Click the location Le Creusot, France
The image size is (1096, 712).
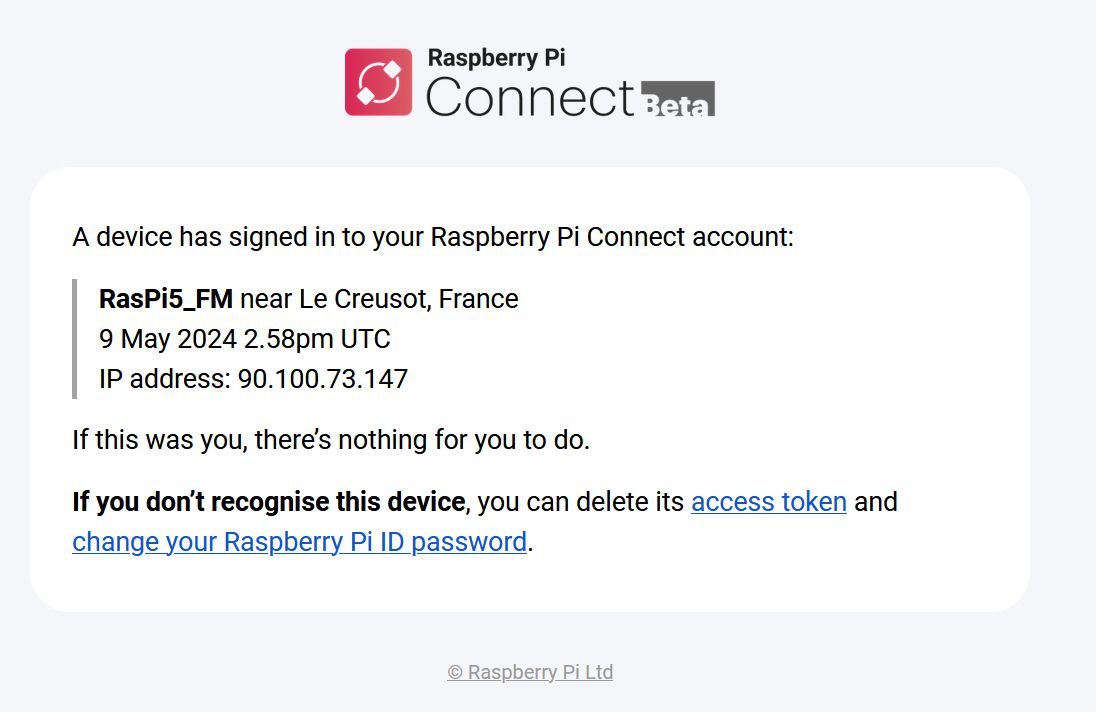coord(409,299)
